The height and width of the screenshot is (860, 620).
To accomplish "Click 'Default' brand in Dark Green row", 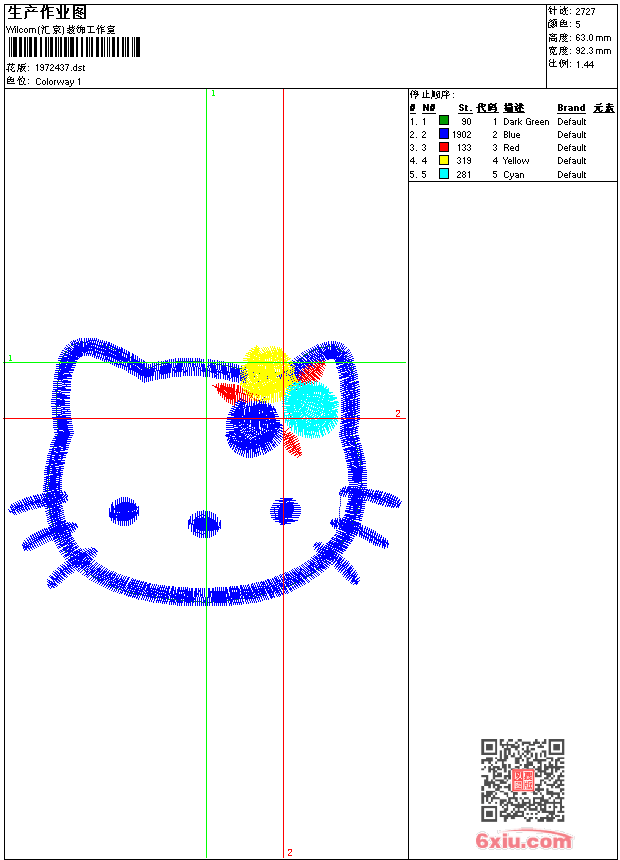I will tap(572, 122).
